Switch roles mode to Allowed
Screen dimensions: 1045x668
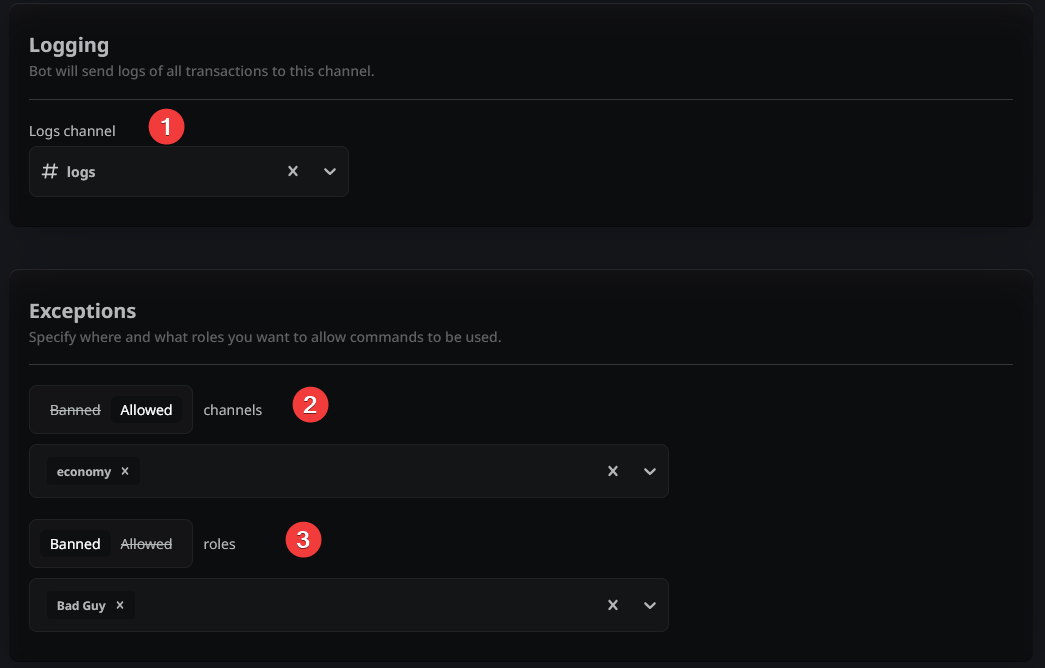click(x=146, y=544)
